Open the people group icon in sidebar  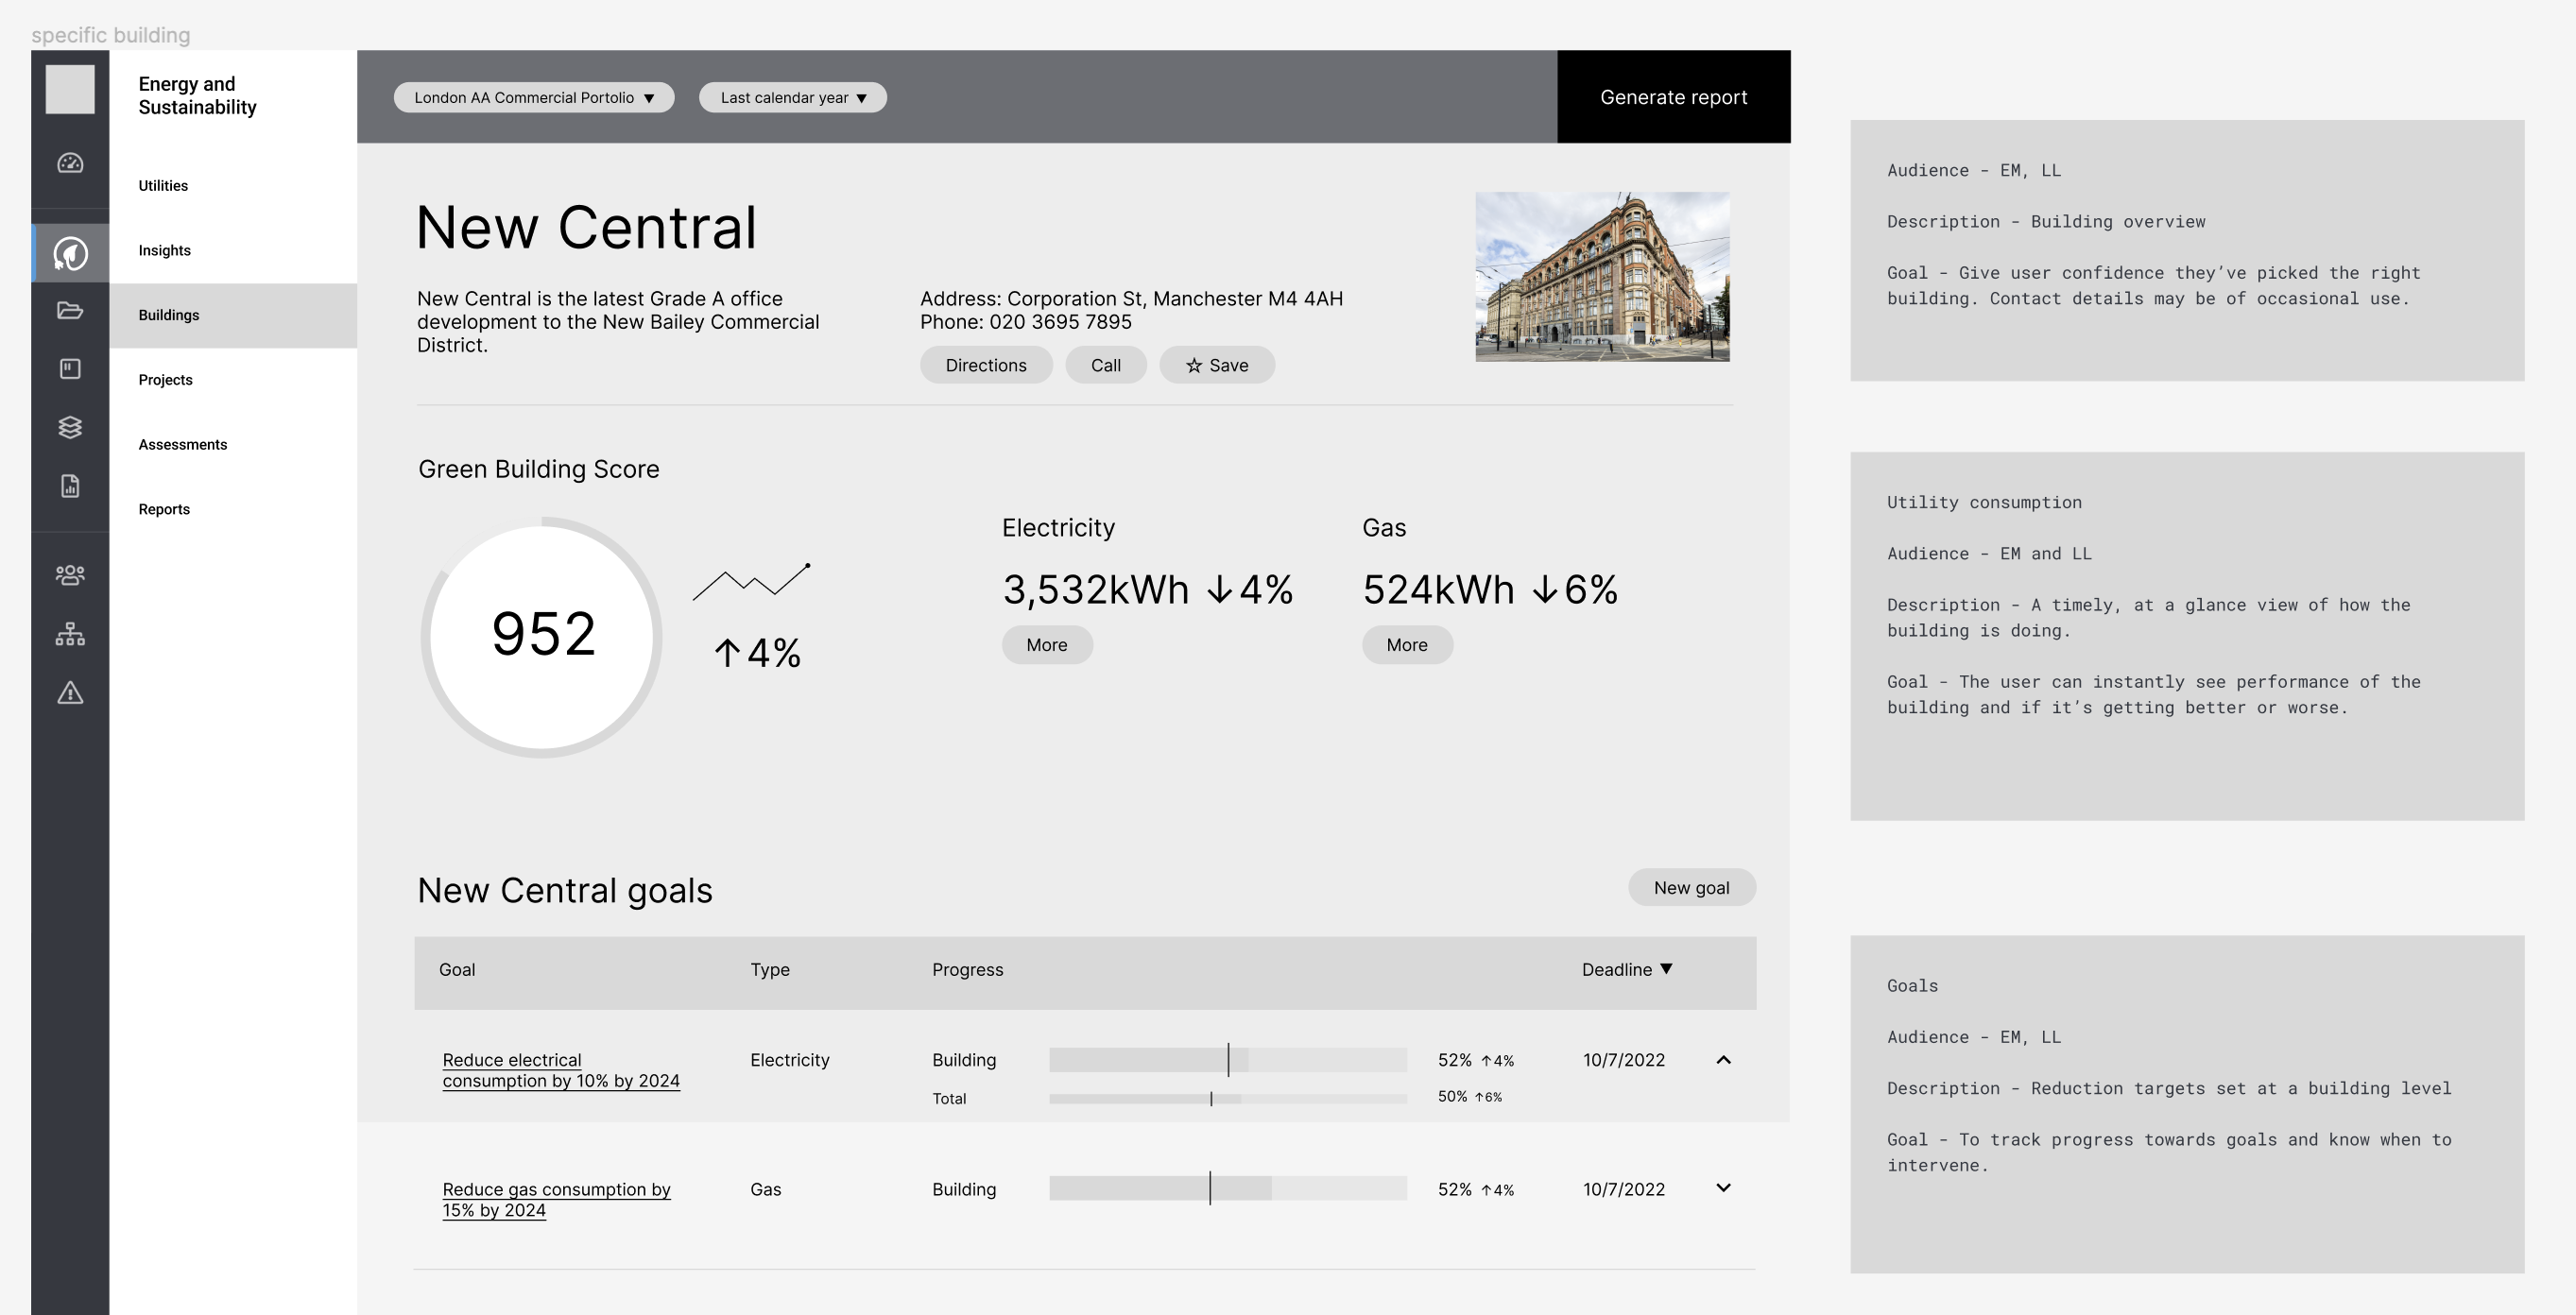coord(70,575)
